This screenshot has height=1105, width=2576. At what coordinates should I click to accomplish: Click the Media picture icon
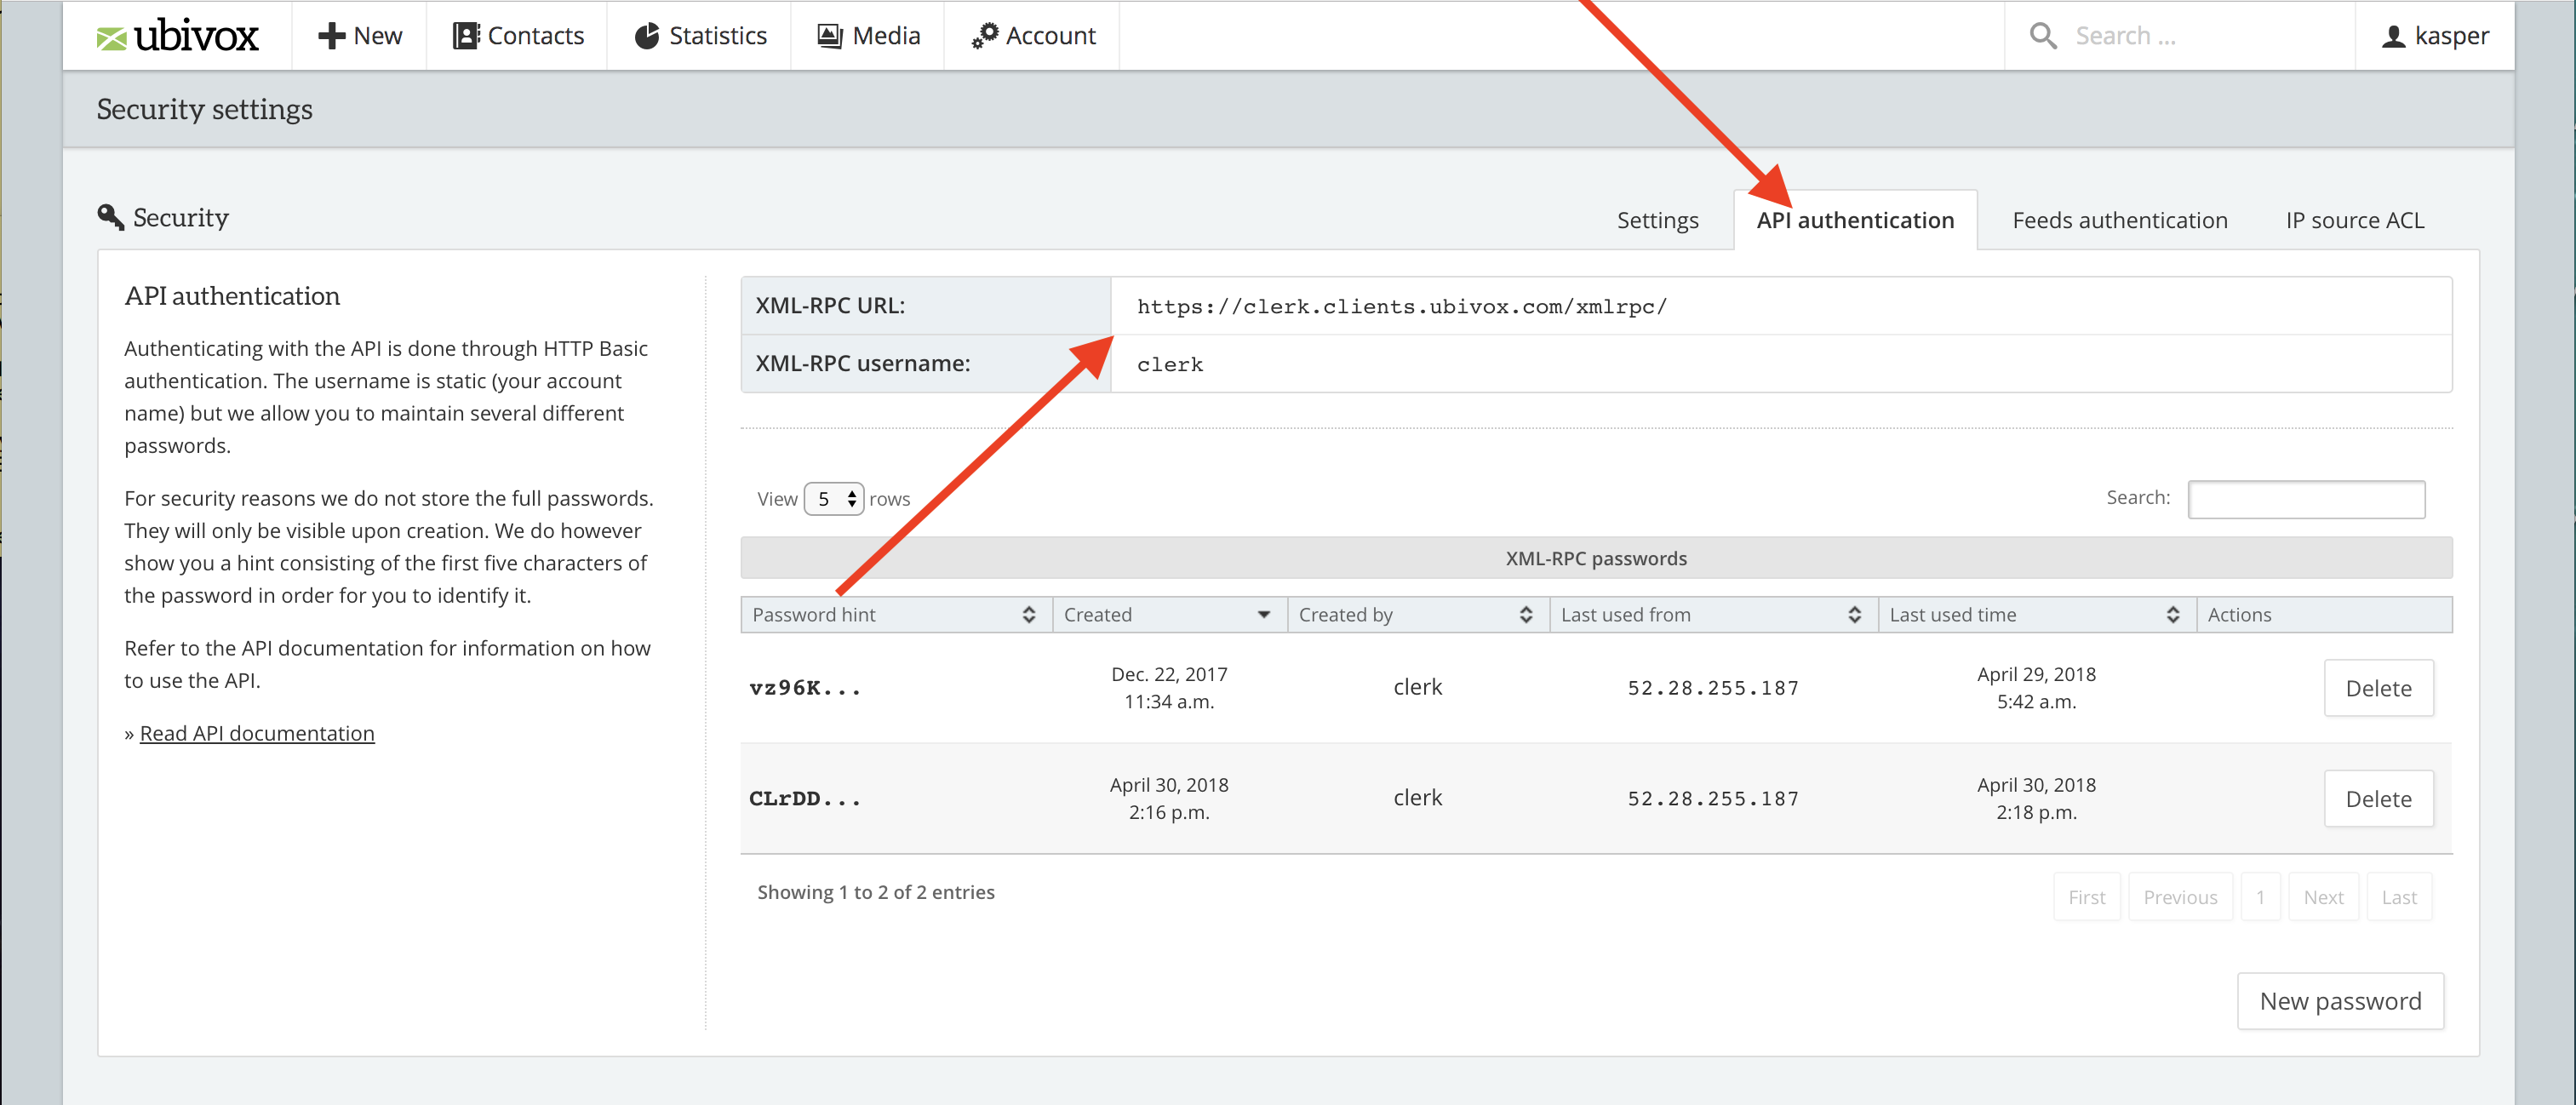tap(829, 36)
